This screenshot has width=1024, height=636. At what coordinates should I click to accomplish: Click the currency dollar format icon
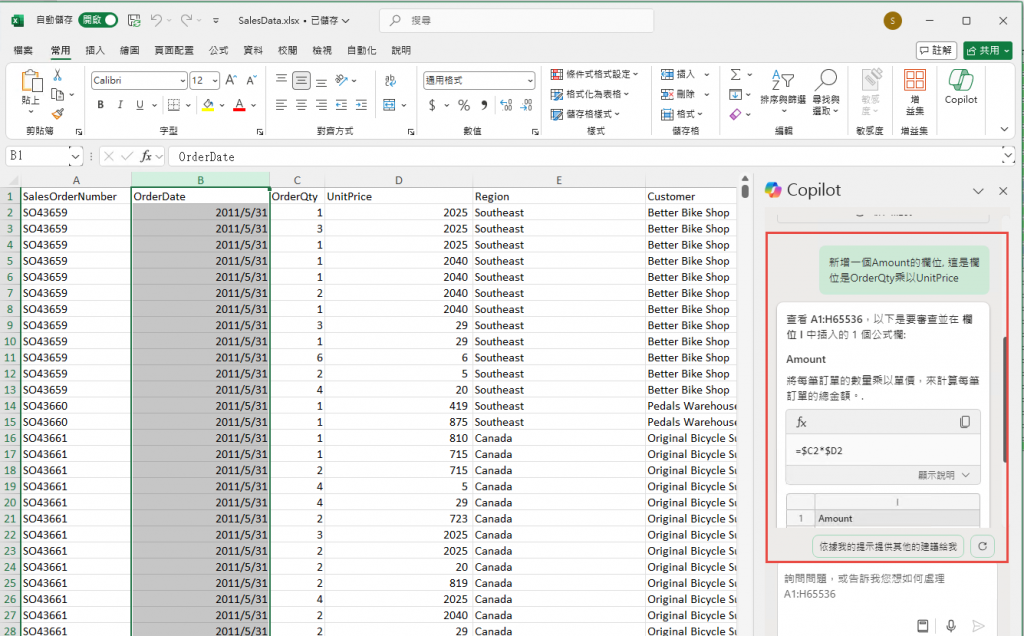pyautogui.click(x=432, y=104)
